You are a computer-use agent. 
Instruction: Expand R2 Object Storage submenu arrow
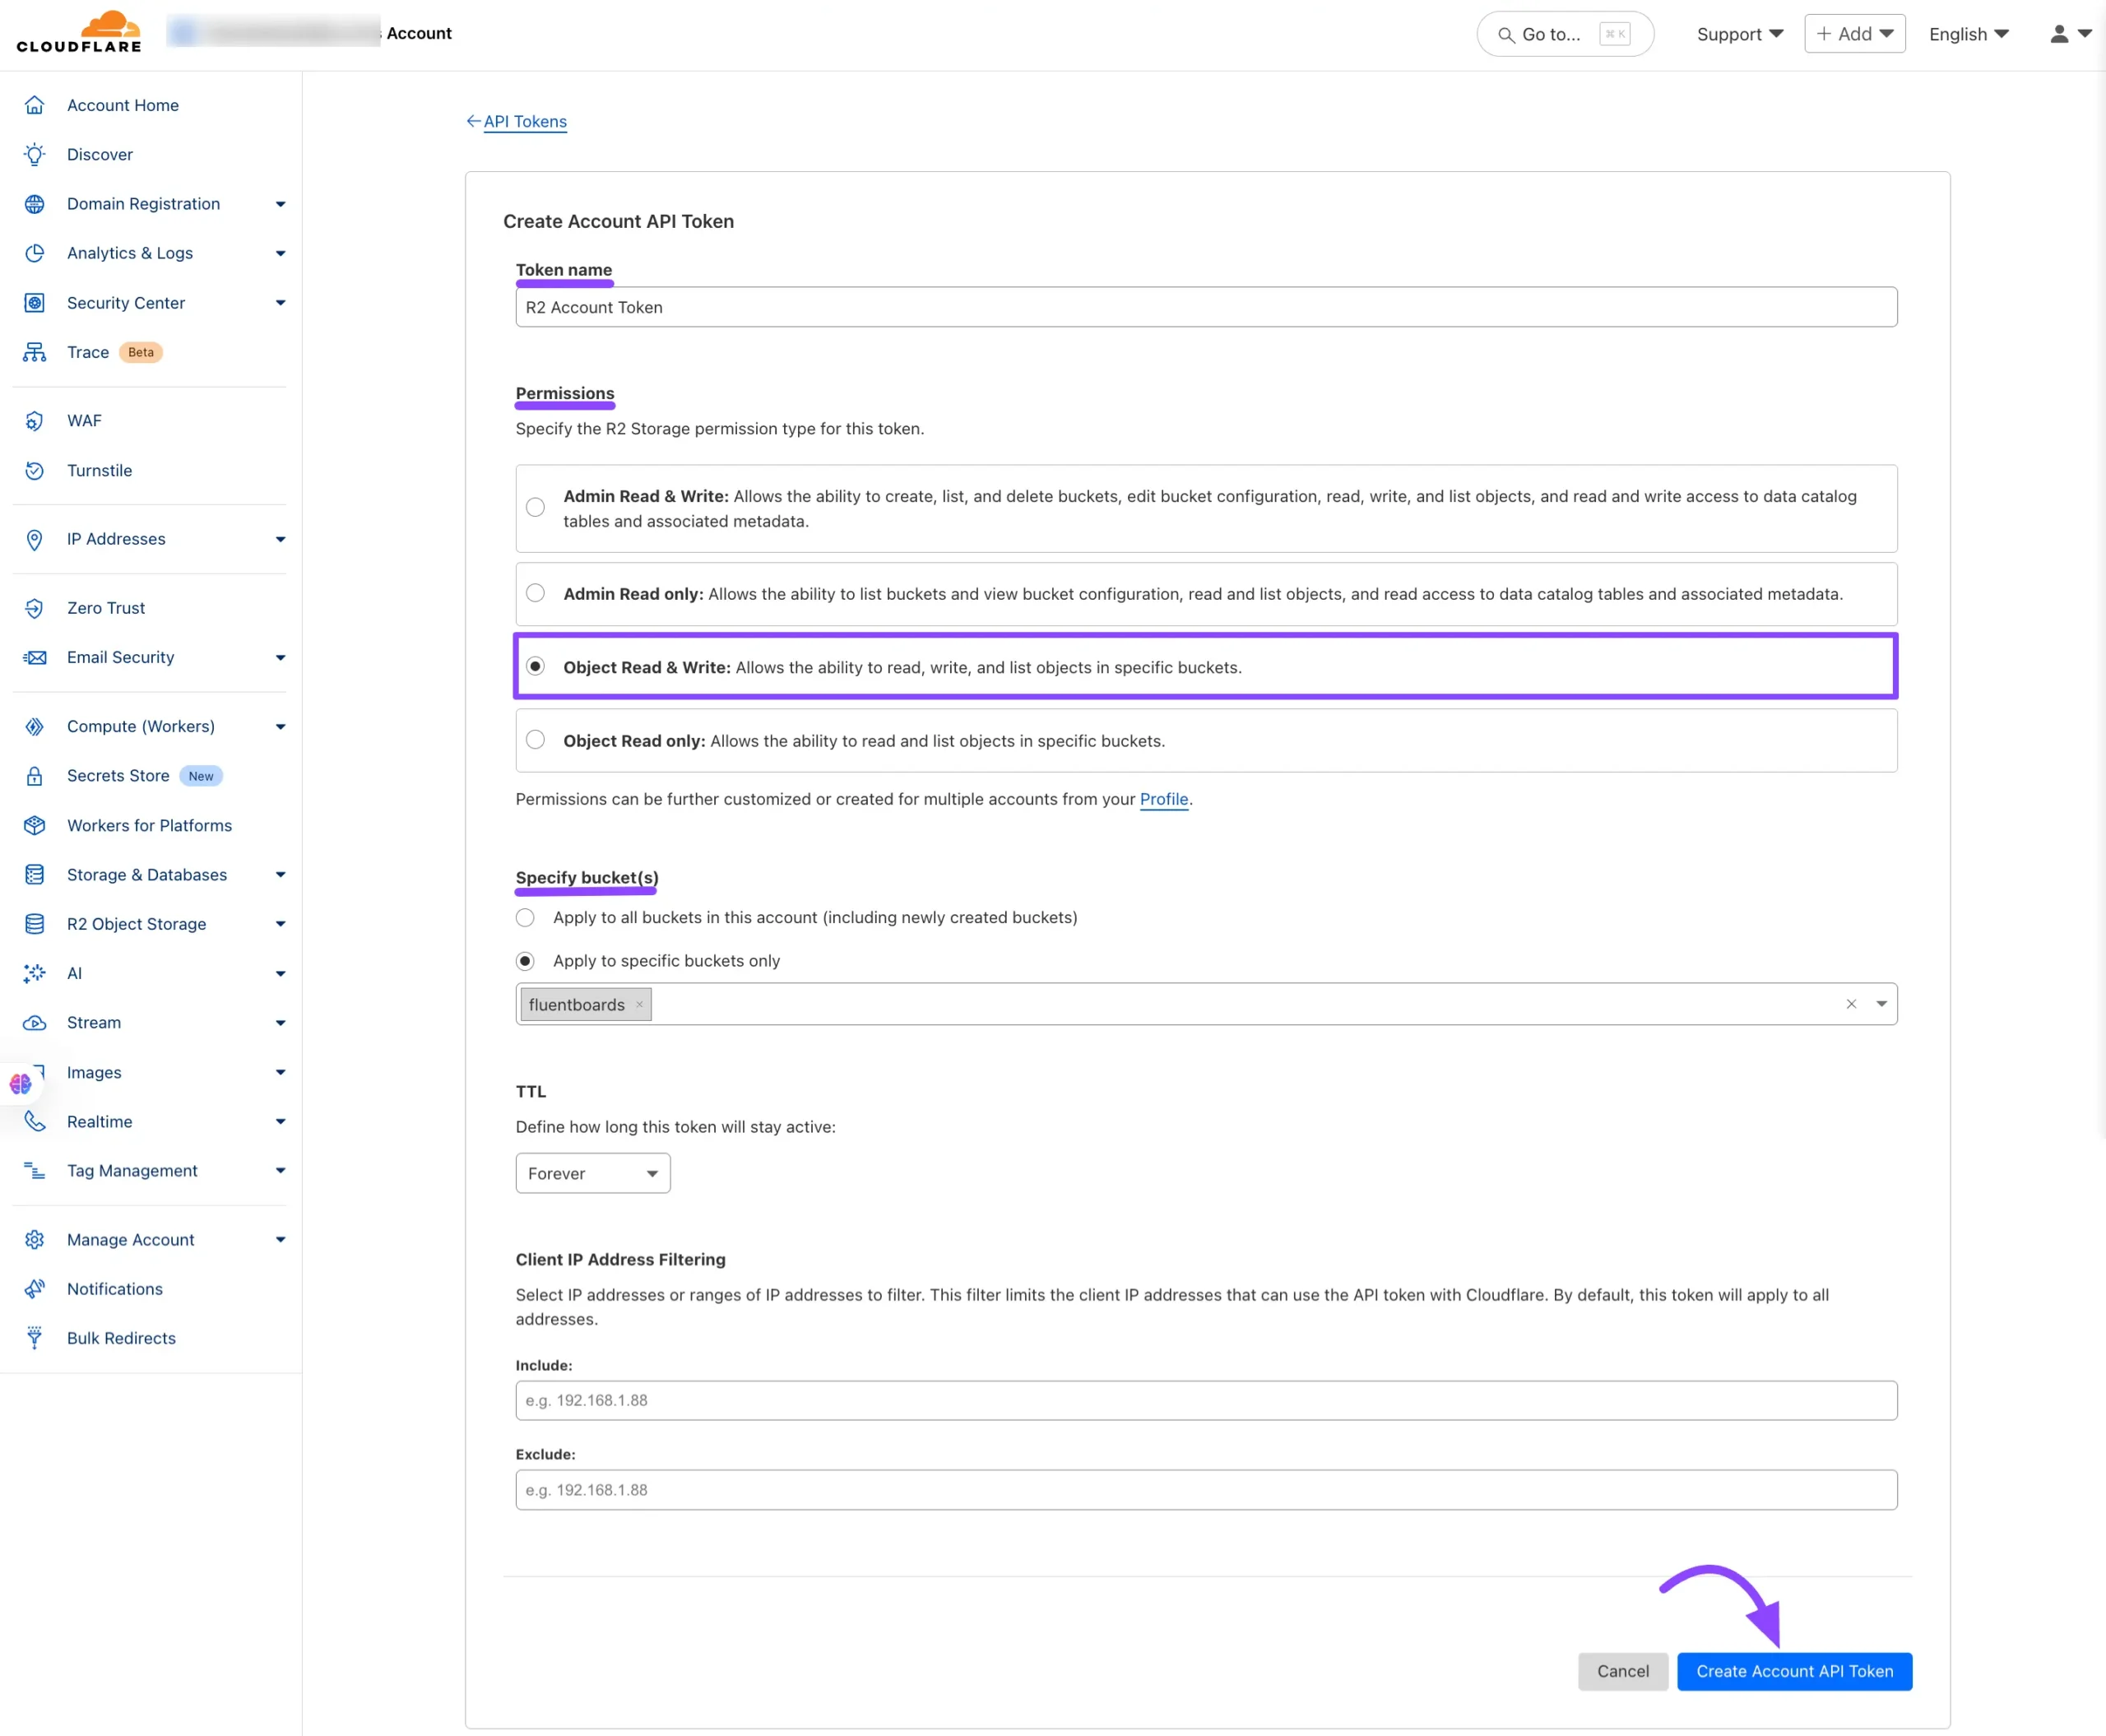click(280, 924)
